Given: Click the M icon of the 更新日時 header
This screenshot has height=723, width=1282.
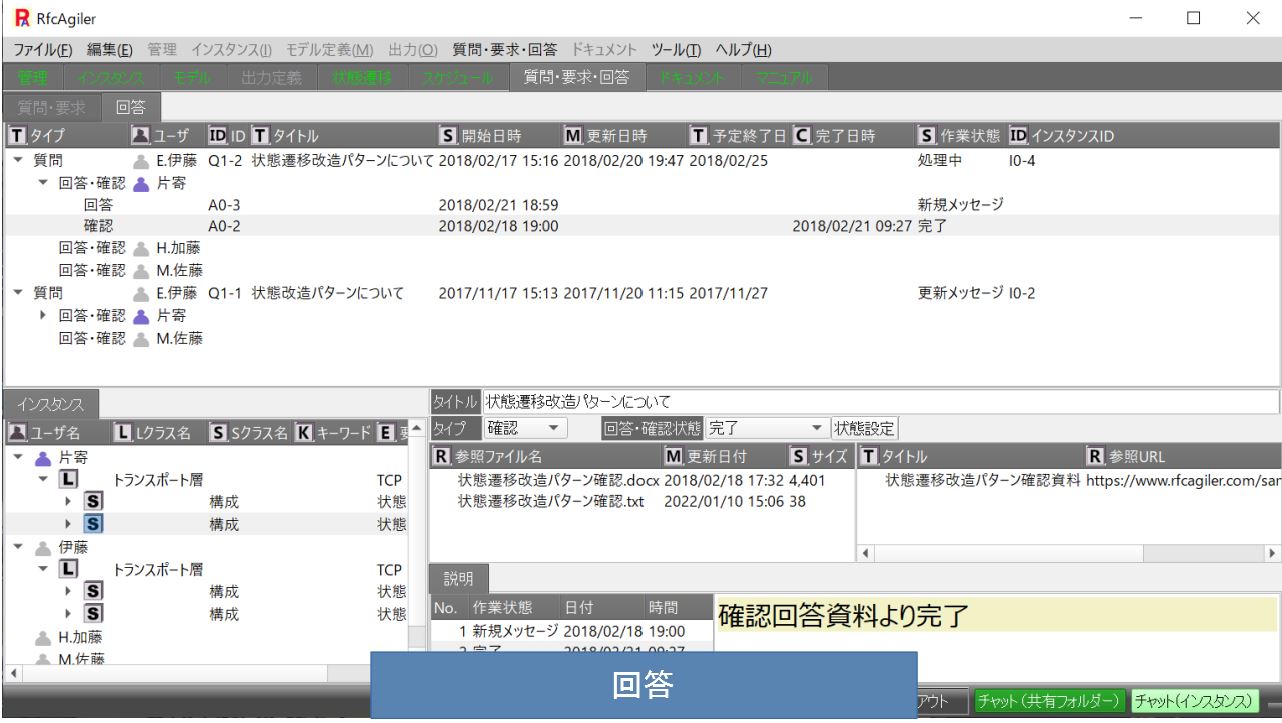Looking at the screenshot, I should point(574,135).
